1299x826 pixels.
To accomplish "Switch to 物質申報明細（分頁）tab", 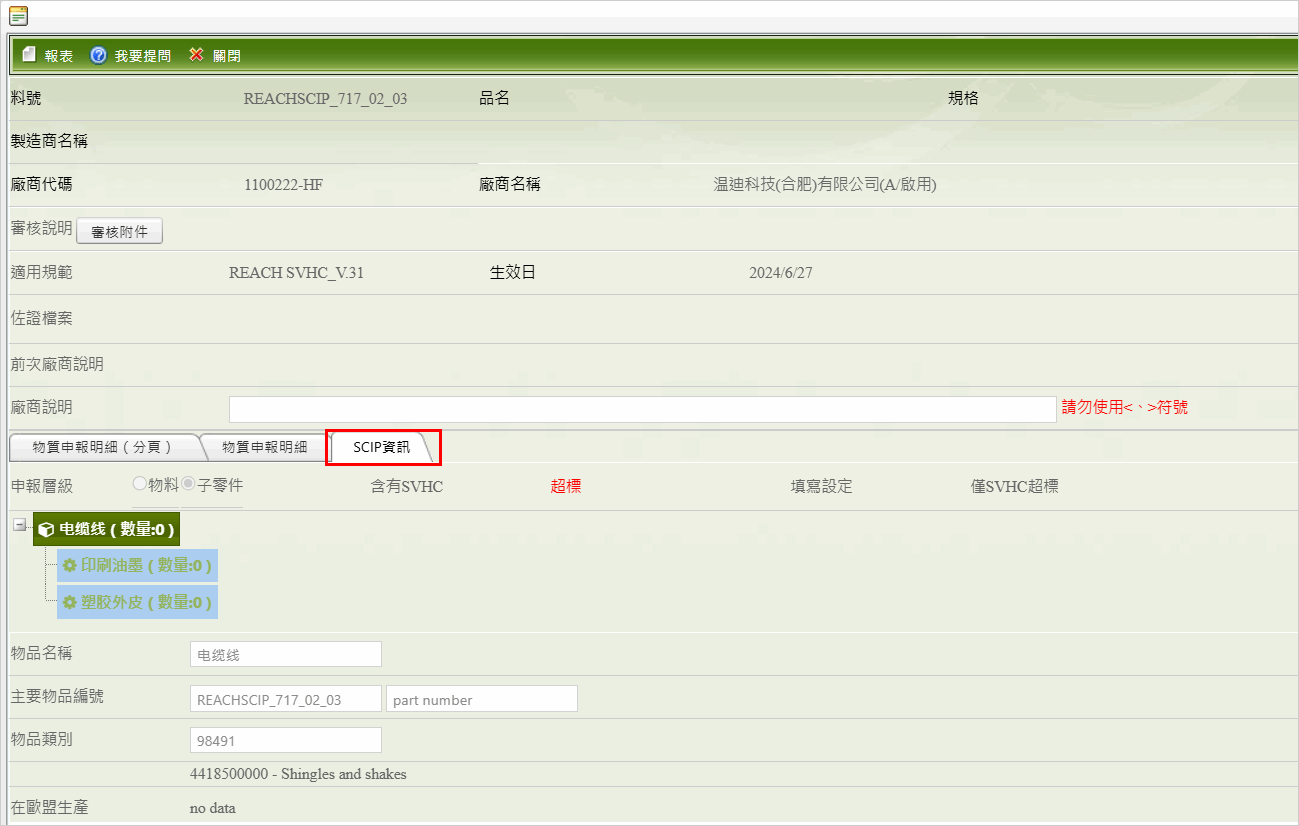I will pyautogui.click(x=103, y=447).
